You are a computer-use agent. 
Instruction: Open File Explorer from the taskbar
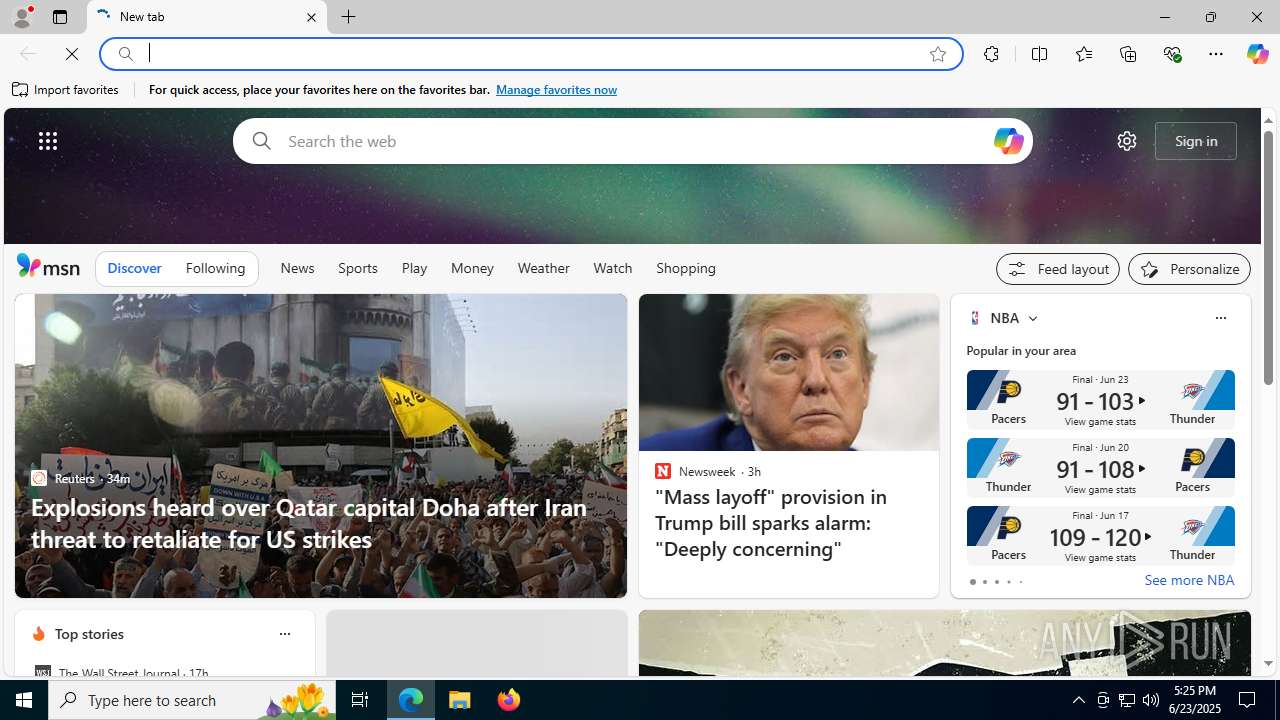coord(460,700)
